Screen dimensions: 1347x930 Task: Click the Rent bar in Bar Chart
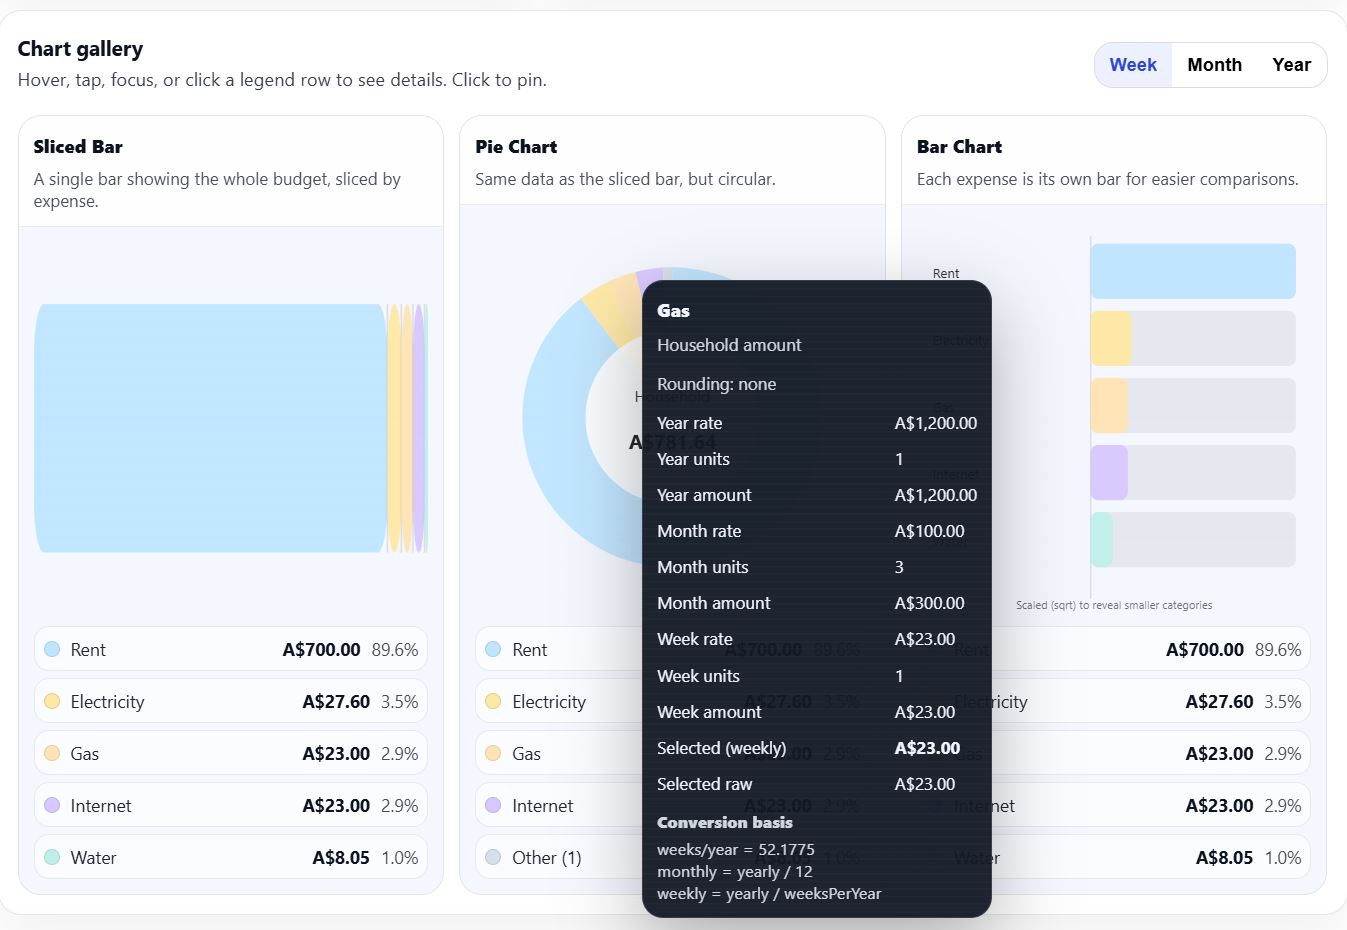1192,271
